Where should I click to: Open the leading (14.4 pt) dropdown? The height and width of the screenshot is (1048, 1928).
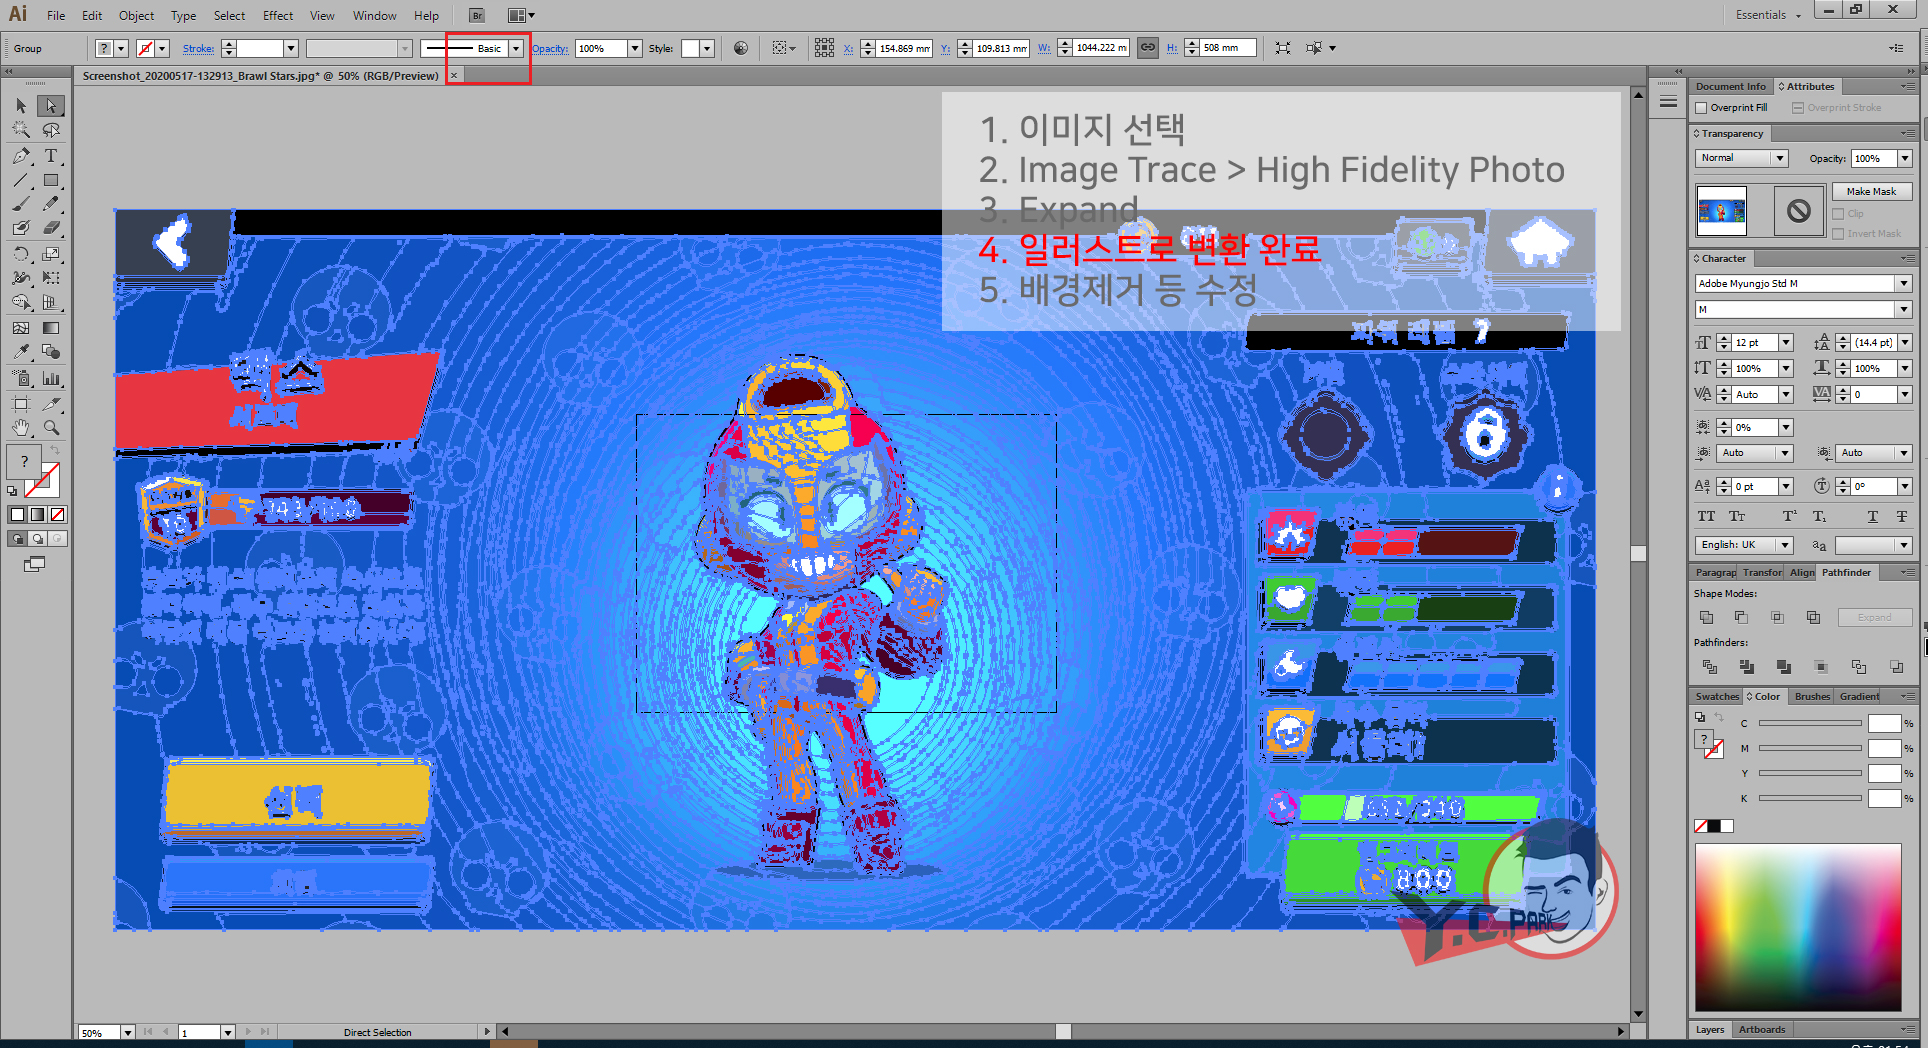click(1904, 343)
